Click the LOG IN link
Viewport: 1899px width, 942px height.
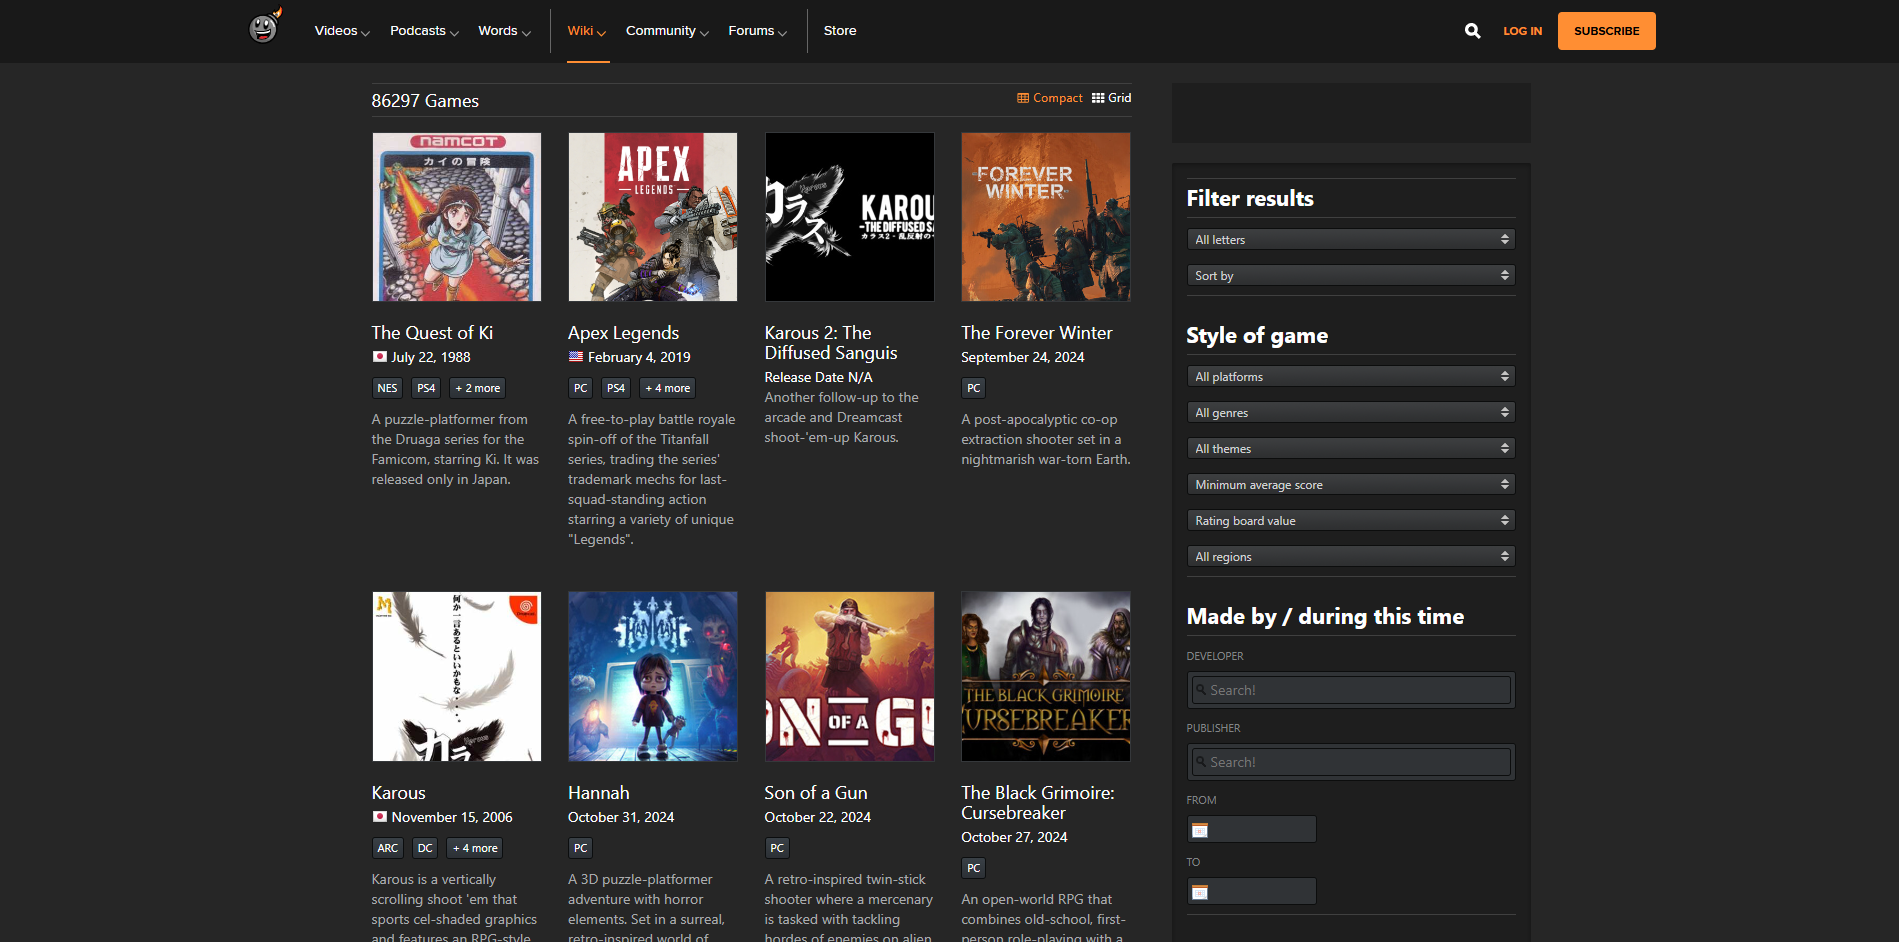tap(1522, 31)
